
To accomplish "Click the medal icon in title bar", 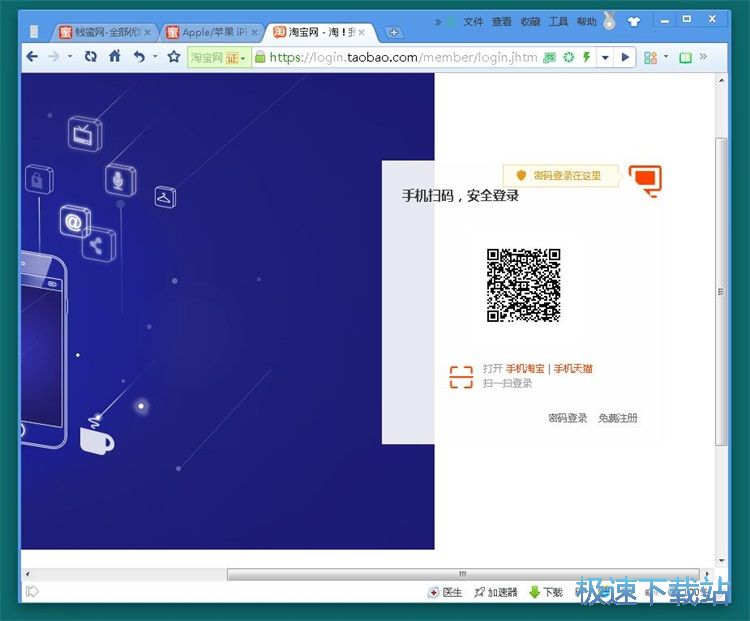I will [x=609, y=21].
